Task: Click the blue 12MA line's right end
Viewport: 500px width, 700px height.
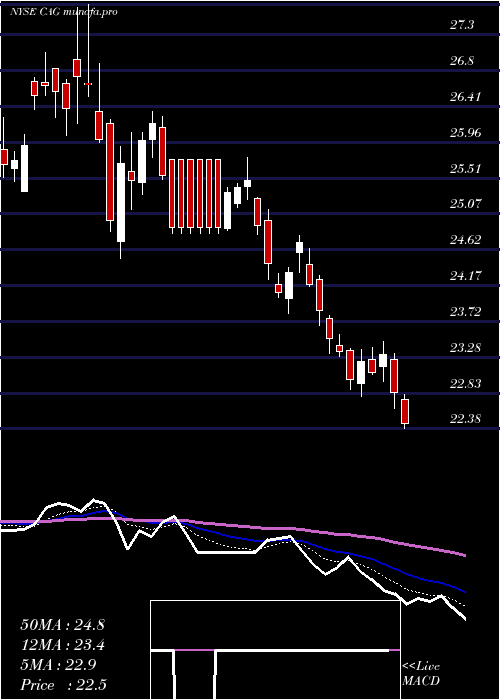Action: (464, 591)
